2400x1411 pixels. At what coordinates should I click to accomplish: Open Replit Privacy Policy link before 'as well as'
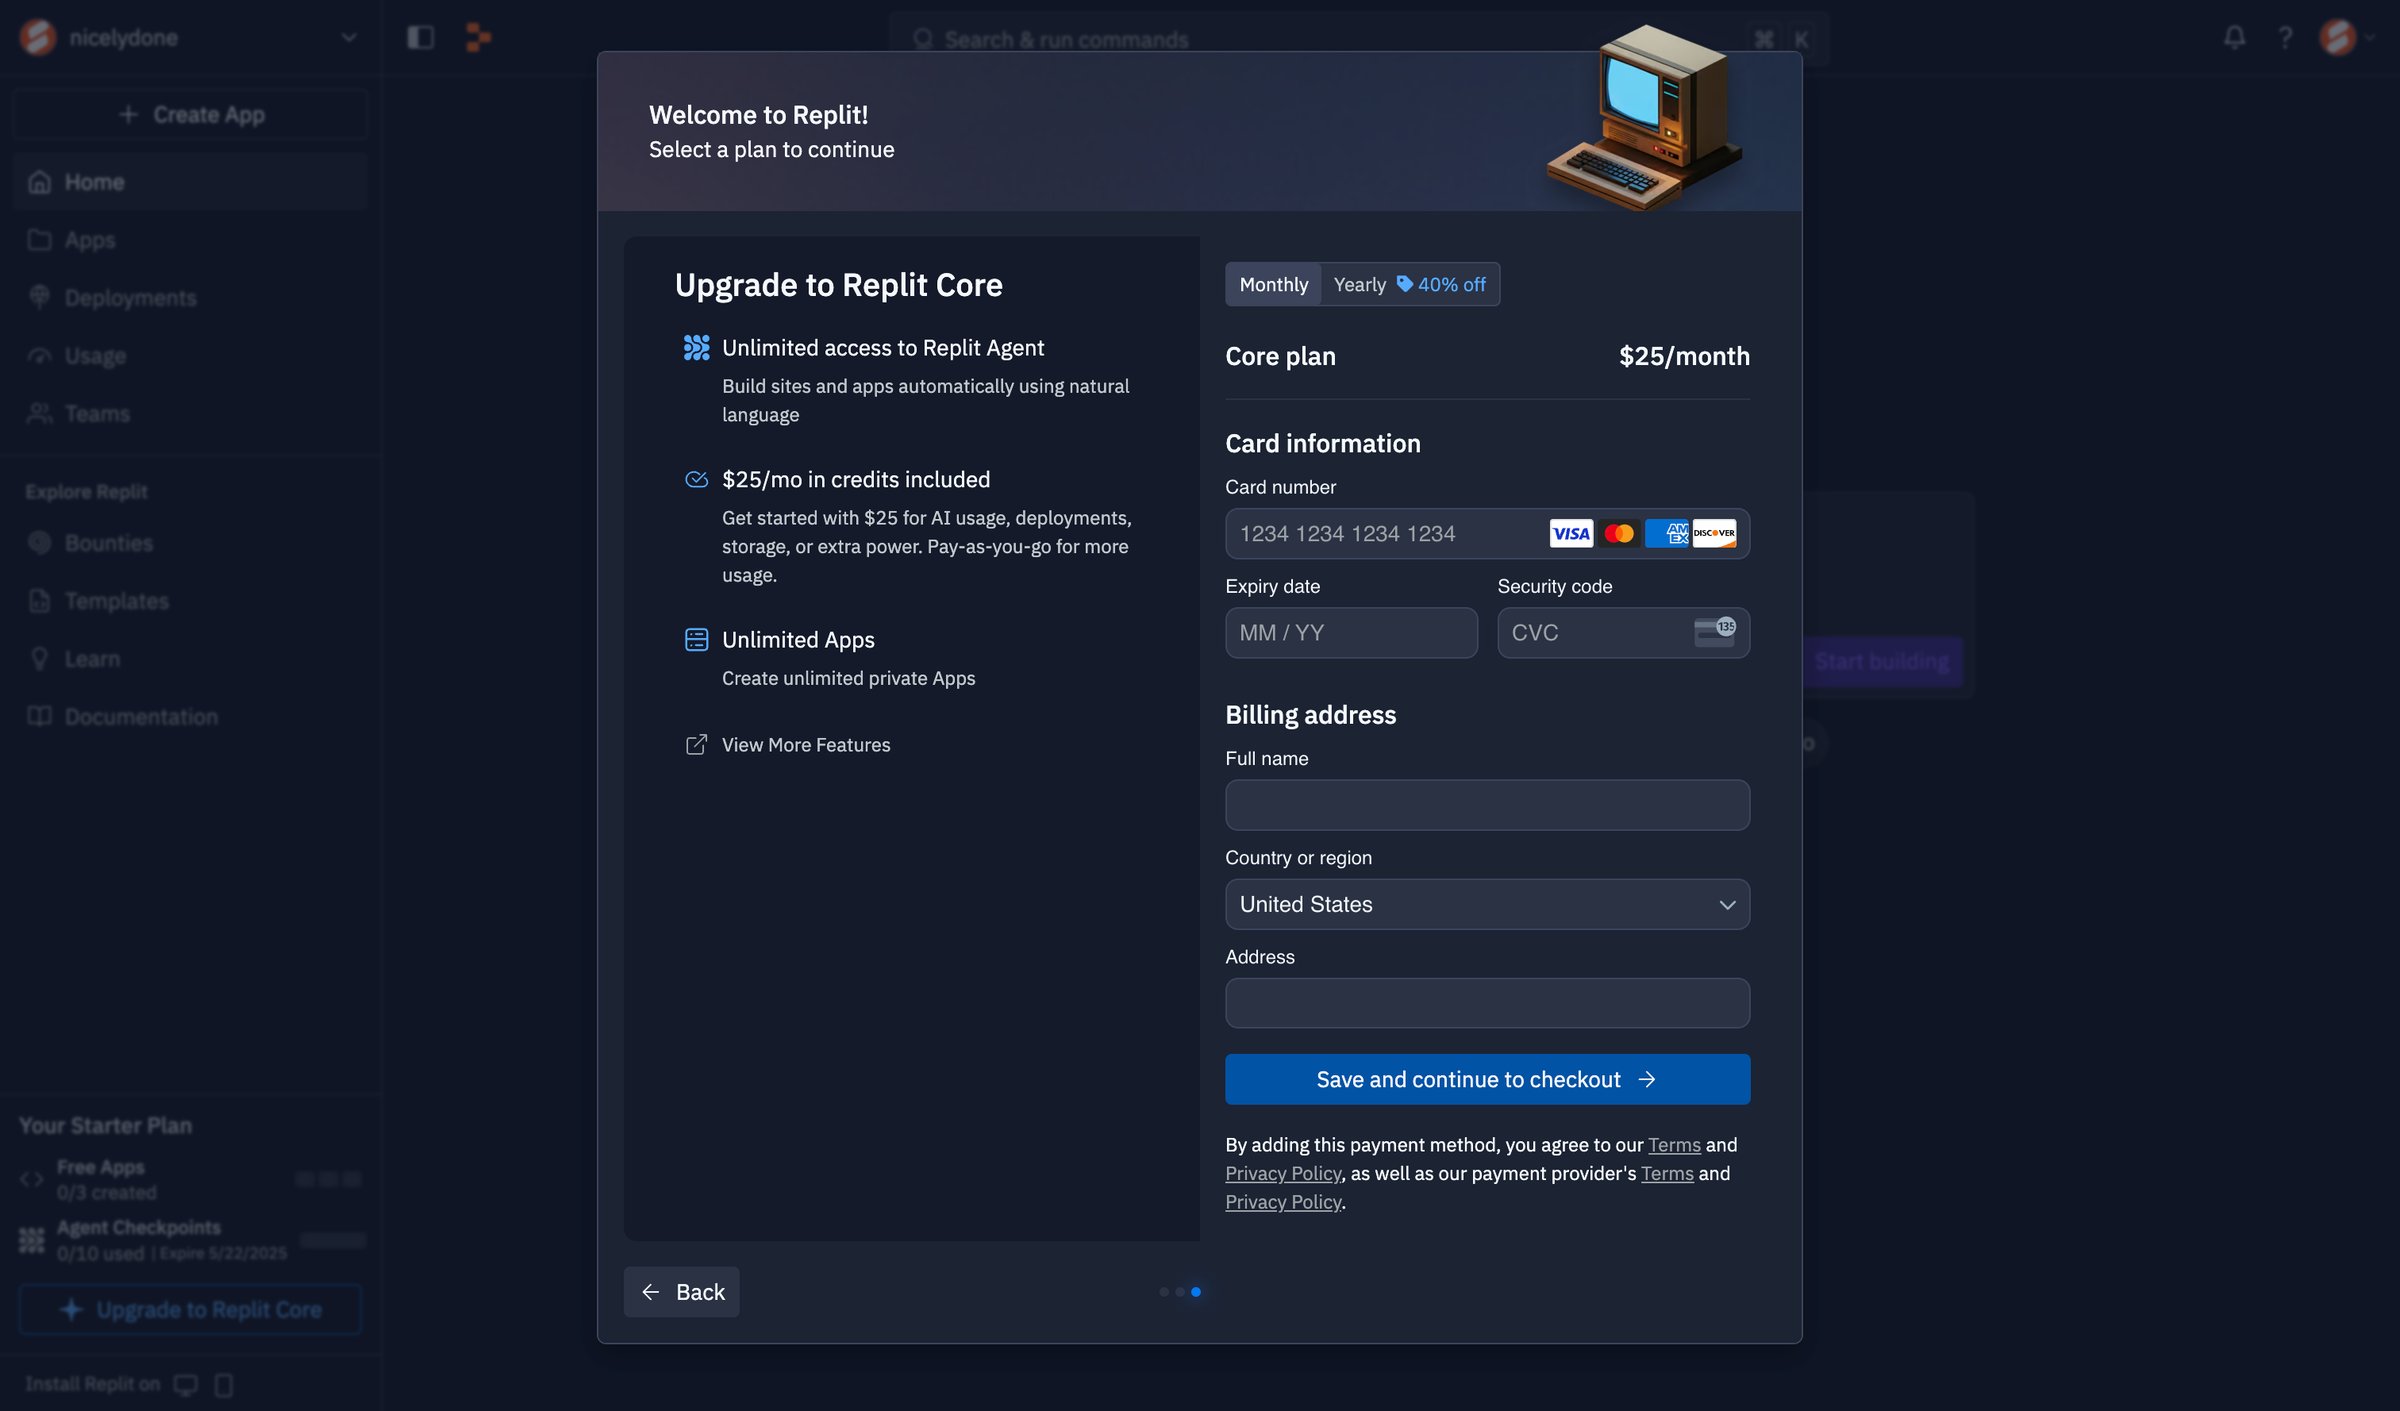[x=1283, y=1173]
